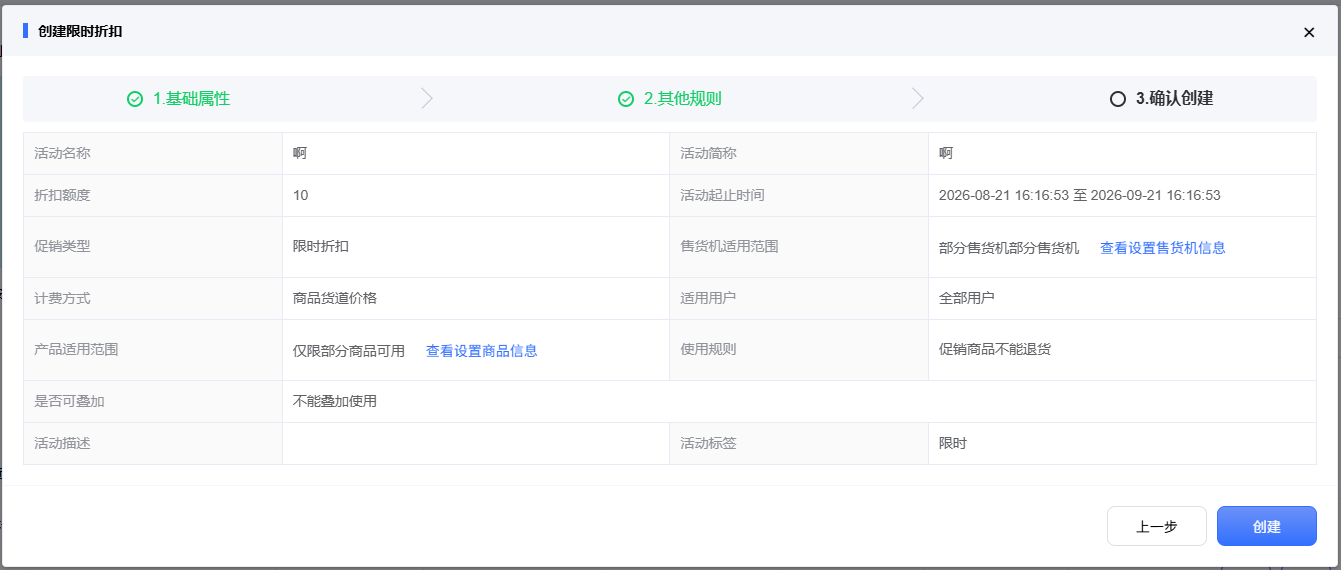
Task: Open 查看设置商品信息 link
Action: tap(482, 351)
